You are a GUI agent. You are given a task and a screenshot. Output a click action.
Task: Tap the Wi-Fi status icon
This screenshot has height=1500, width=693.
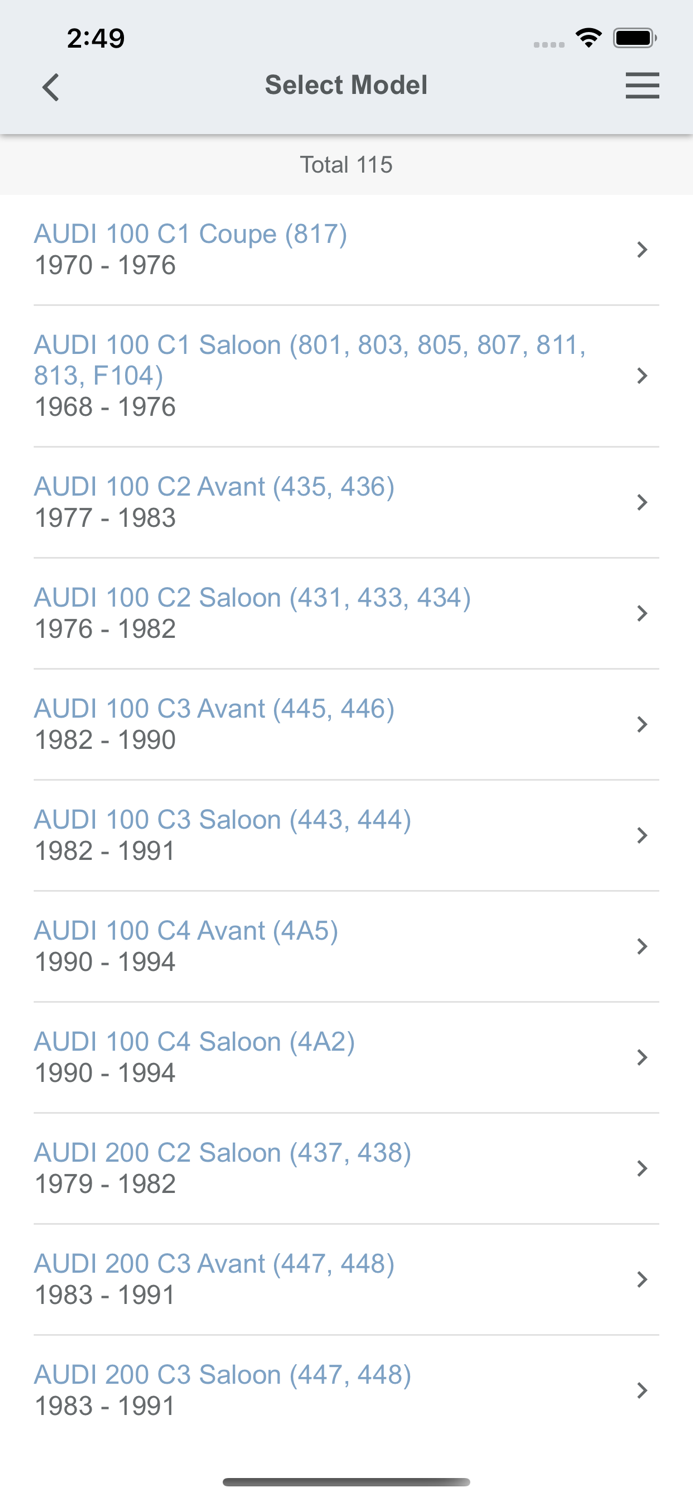click(589, 38)
